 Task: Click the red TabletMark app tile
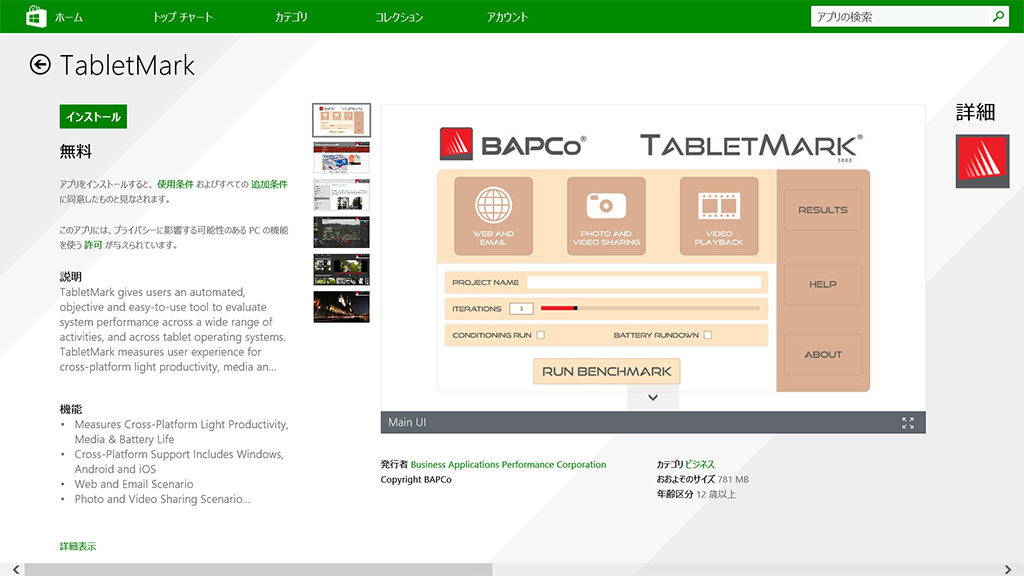[982, 161]
